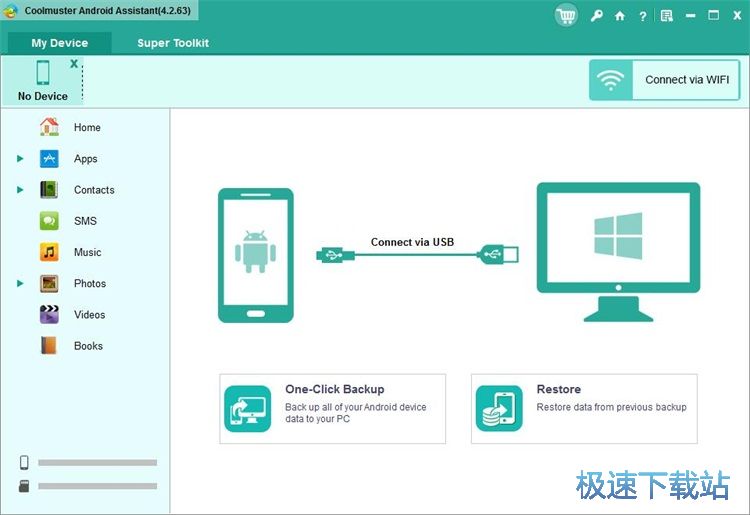Screen dimensions: 750x515
Task: Select Videos label in the sidebar
Action: pyautogui.click(x=89, y=315)
